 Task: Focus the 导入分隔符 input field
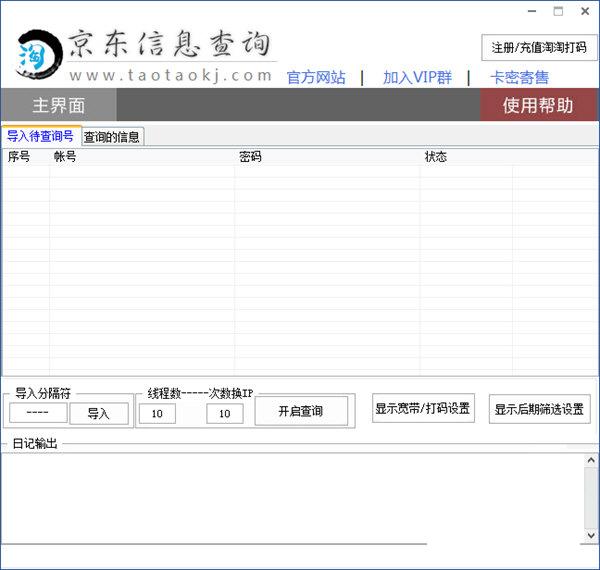[38, 412]
